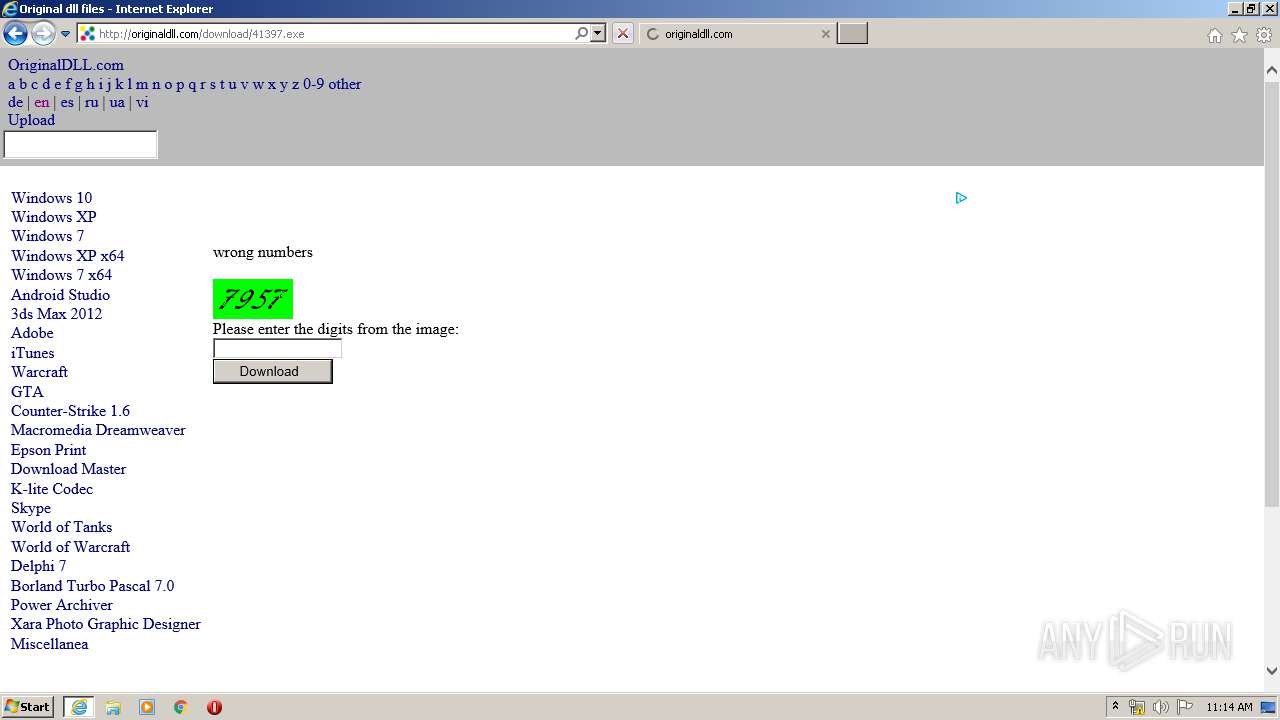This screenshot has width=1280, height=720.
Task: Click the address bar URL field
Action: (x=335, y=34)
